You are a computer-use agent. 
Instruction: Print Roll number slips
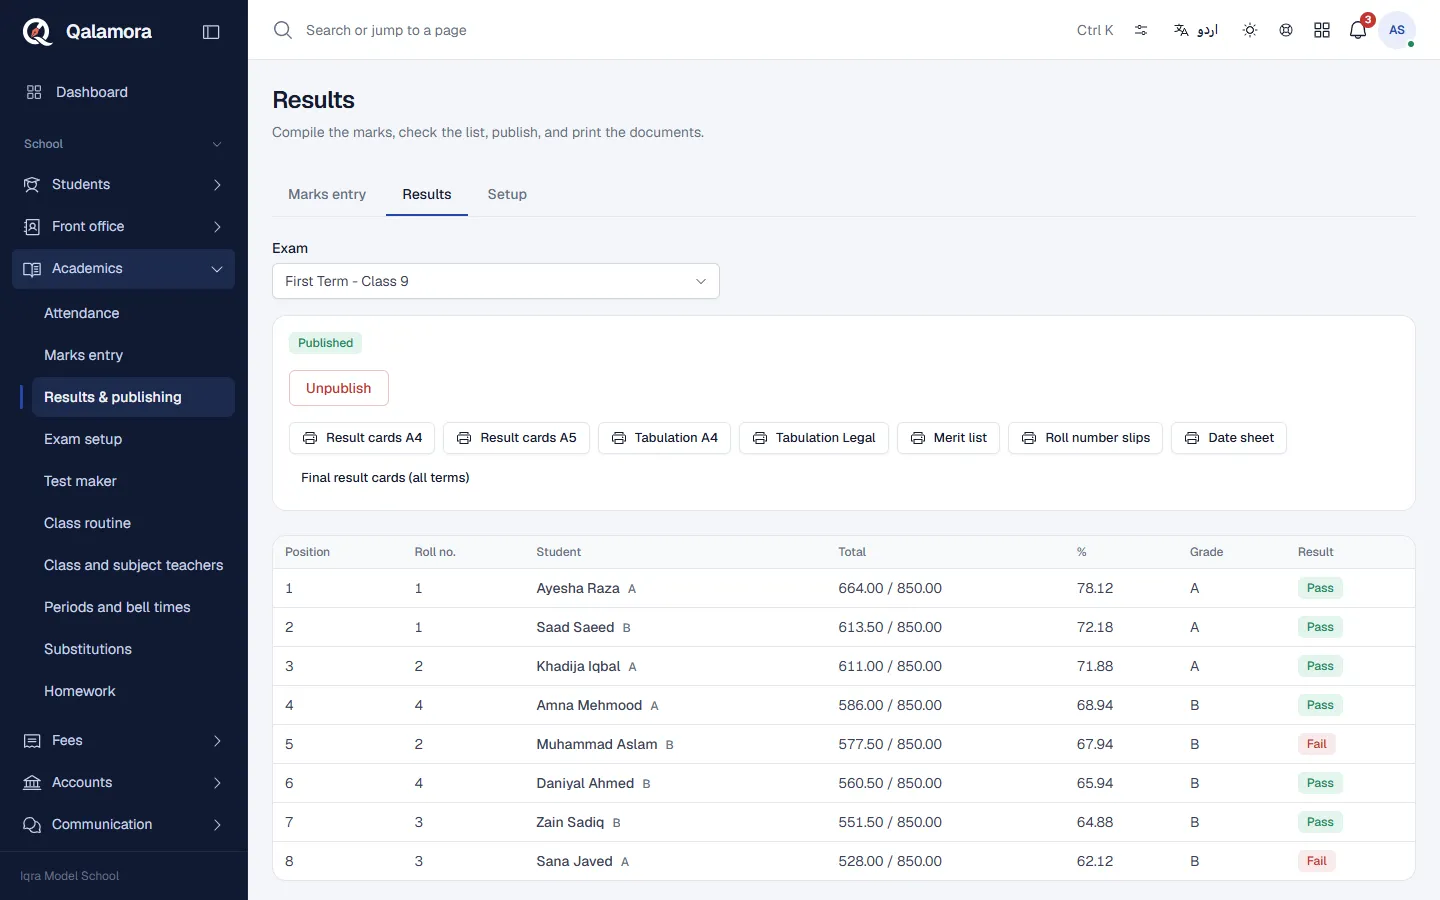point(1085,438)
